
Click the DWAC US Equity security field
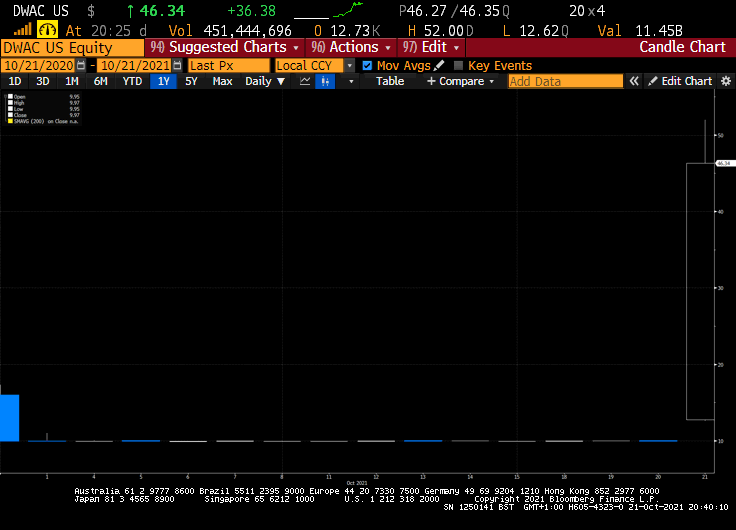coord(72,47)
